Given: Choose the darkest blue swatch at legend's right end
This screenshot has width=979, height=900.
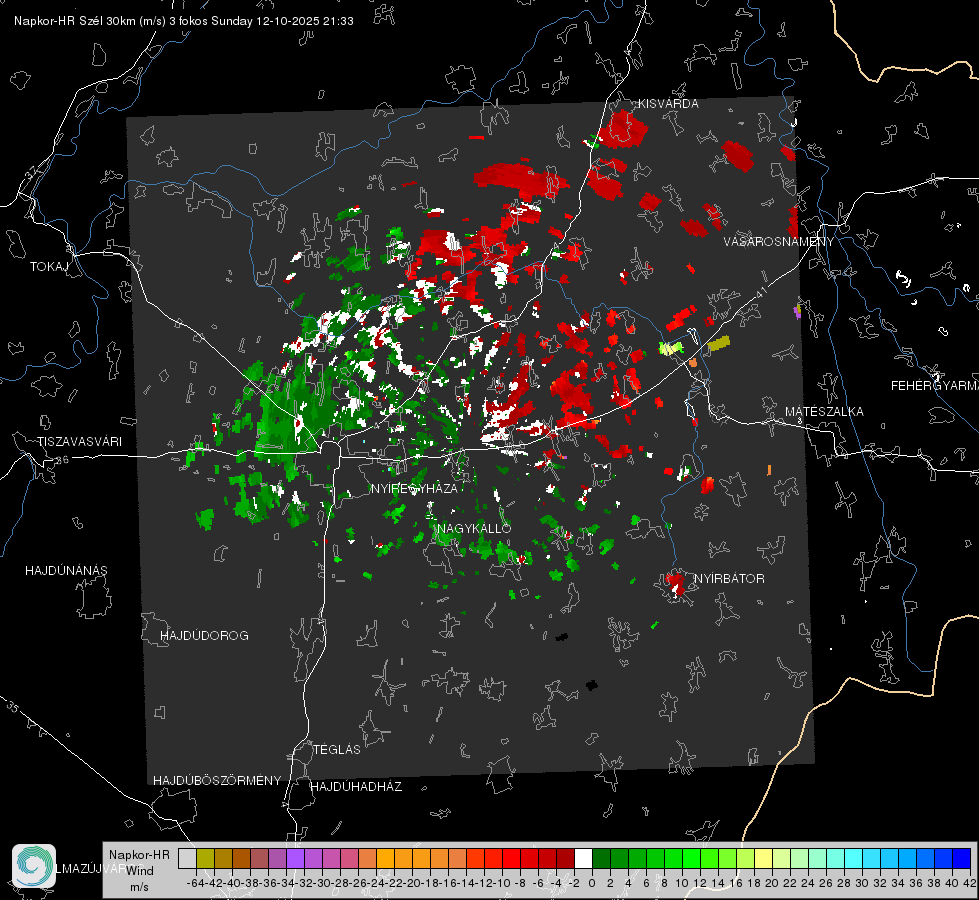Looking at the screenshot, I should point(962,858).
